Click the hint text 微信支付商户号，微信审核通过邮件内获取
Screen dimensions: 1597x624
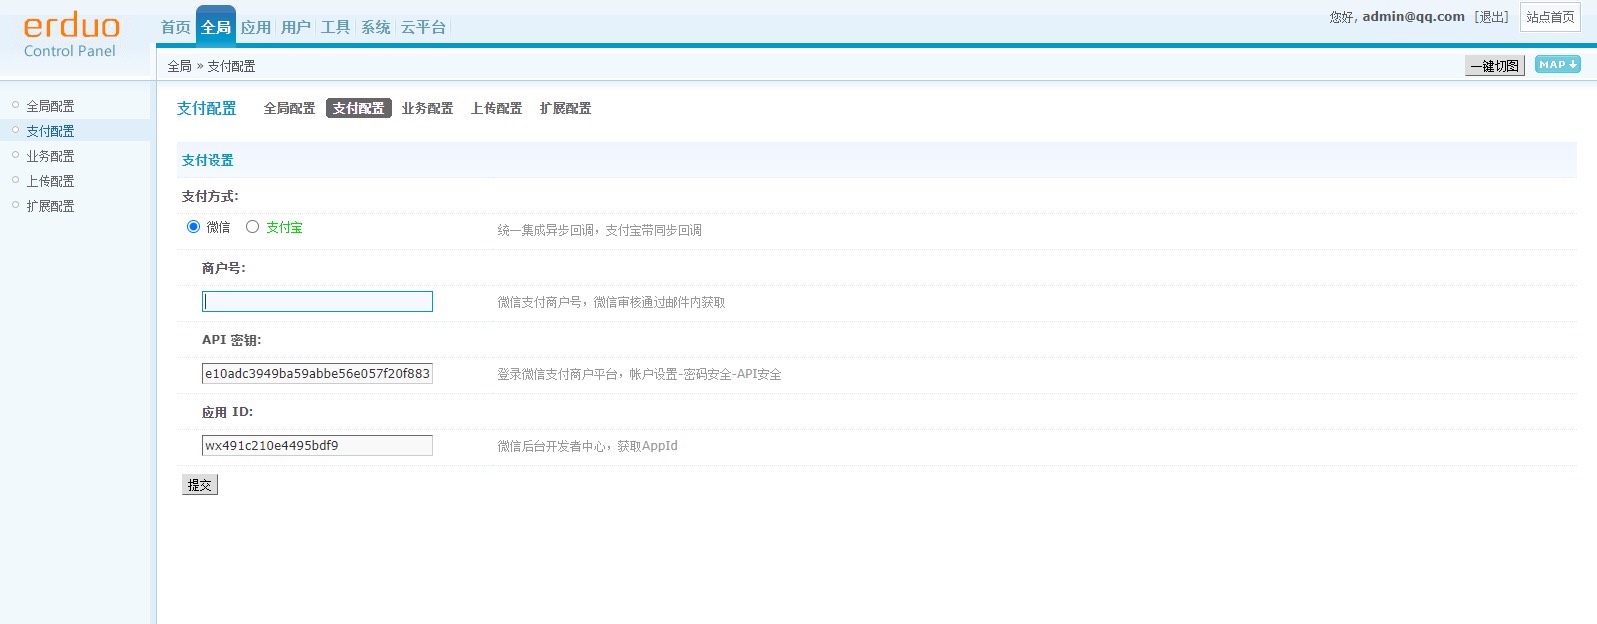(611, 302)
